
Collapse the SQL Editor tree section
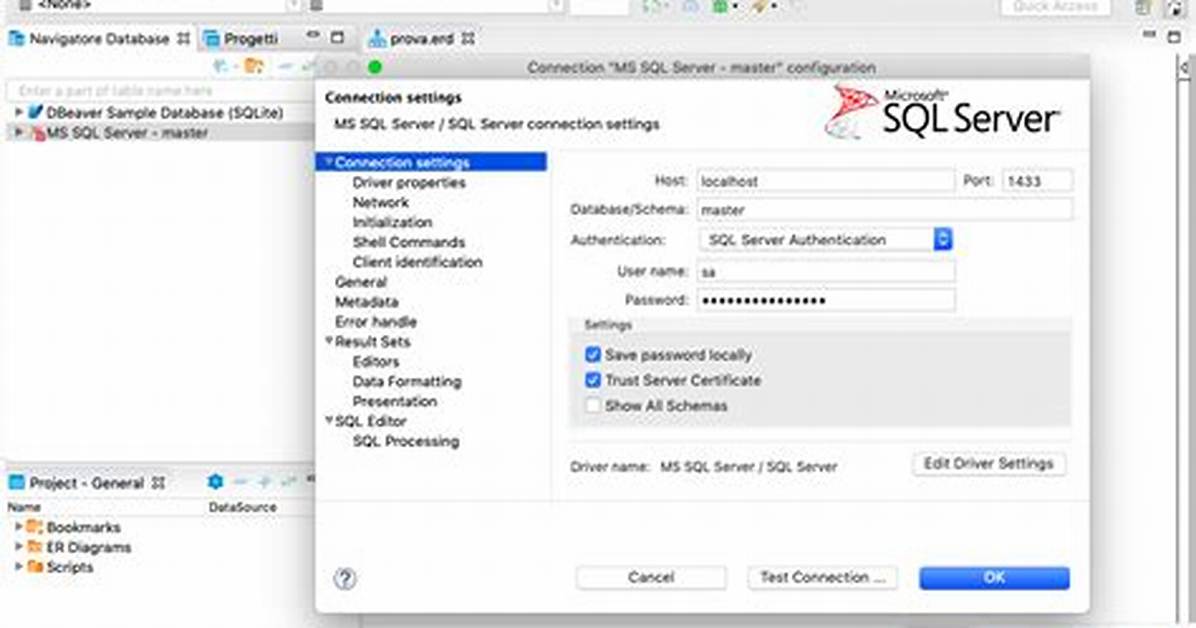point(329,420)
